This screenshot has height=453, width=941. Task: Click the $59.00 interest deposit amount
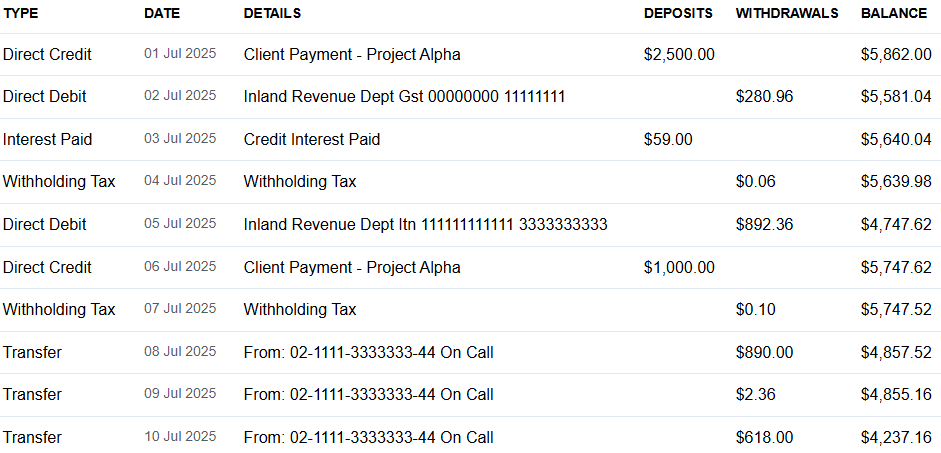pyautogui.click(x=668, y=140)
